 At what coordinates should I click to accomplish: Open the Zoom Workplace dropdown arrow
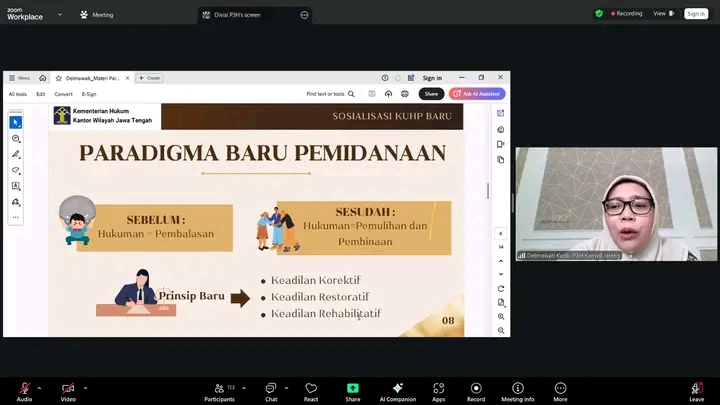[x=59, y=14]
